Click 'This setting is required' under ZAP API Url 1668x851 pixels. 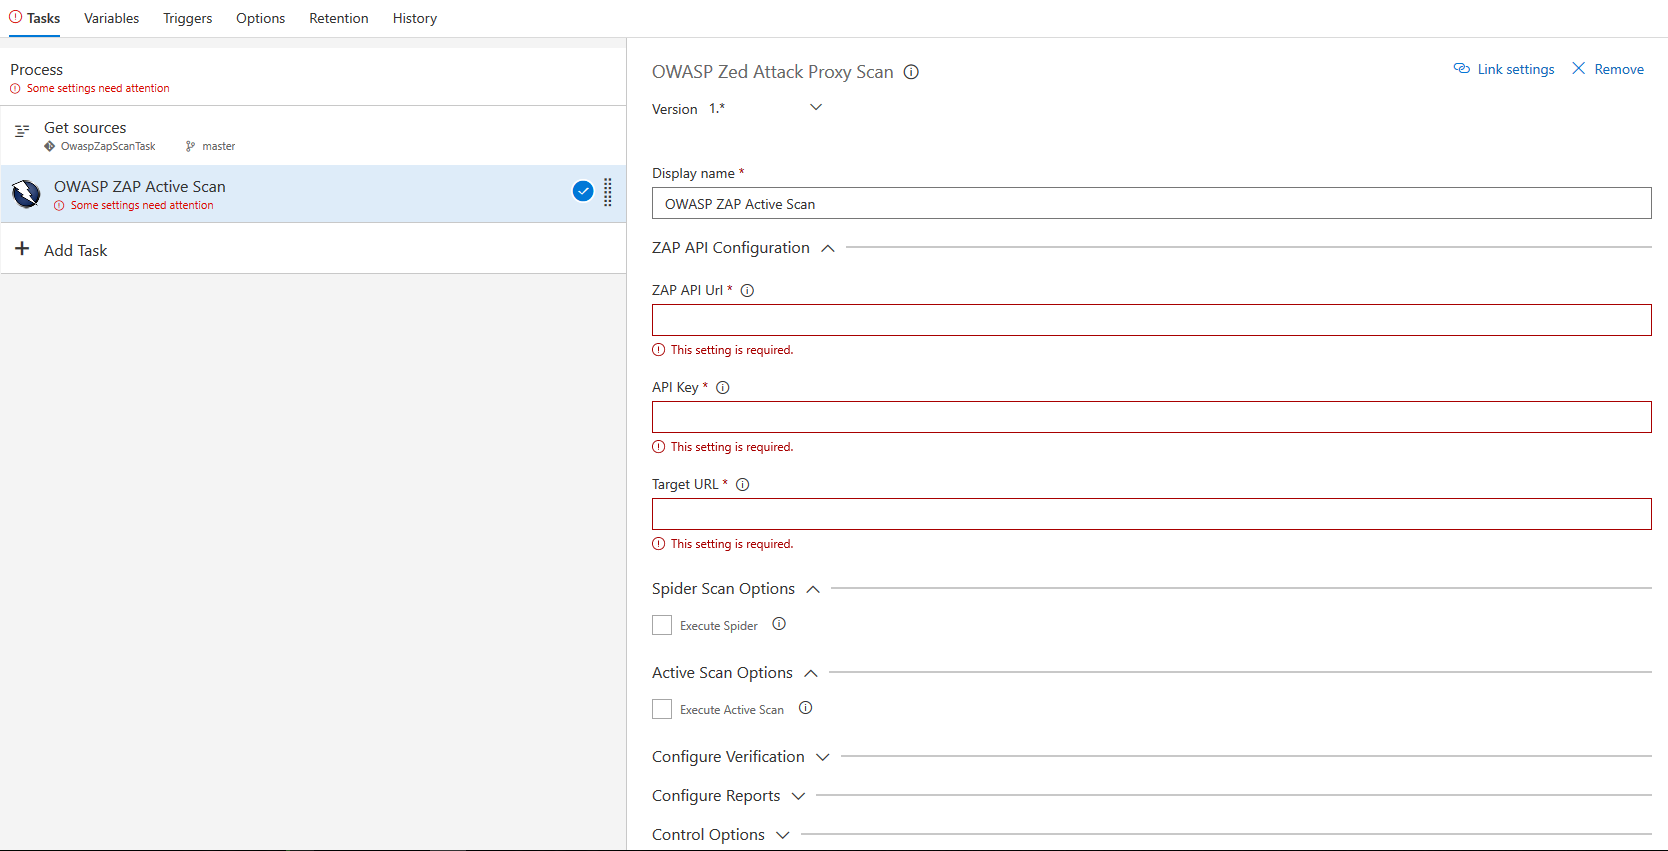coord(732,350)
